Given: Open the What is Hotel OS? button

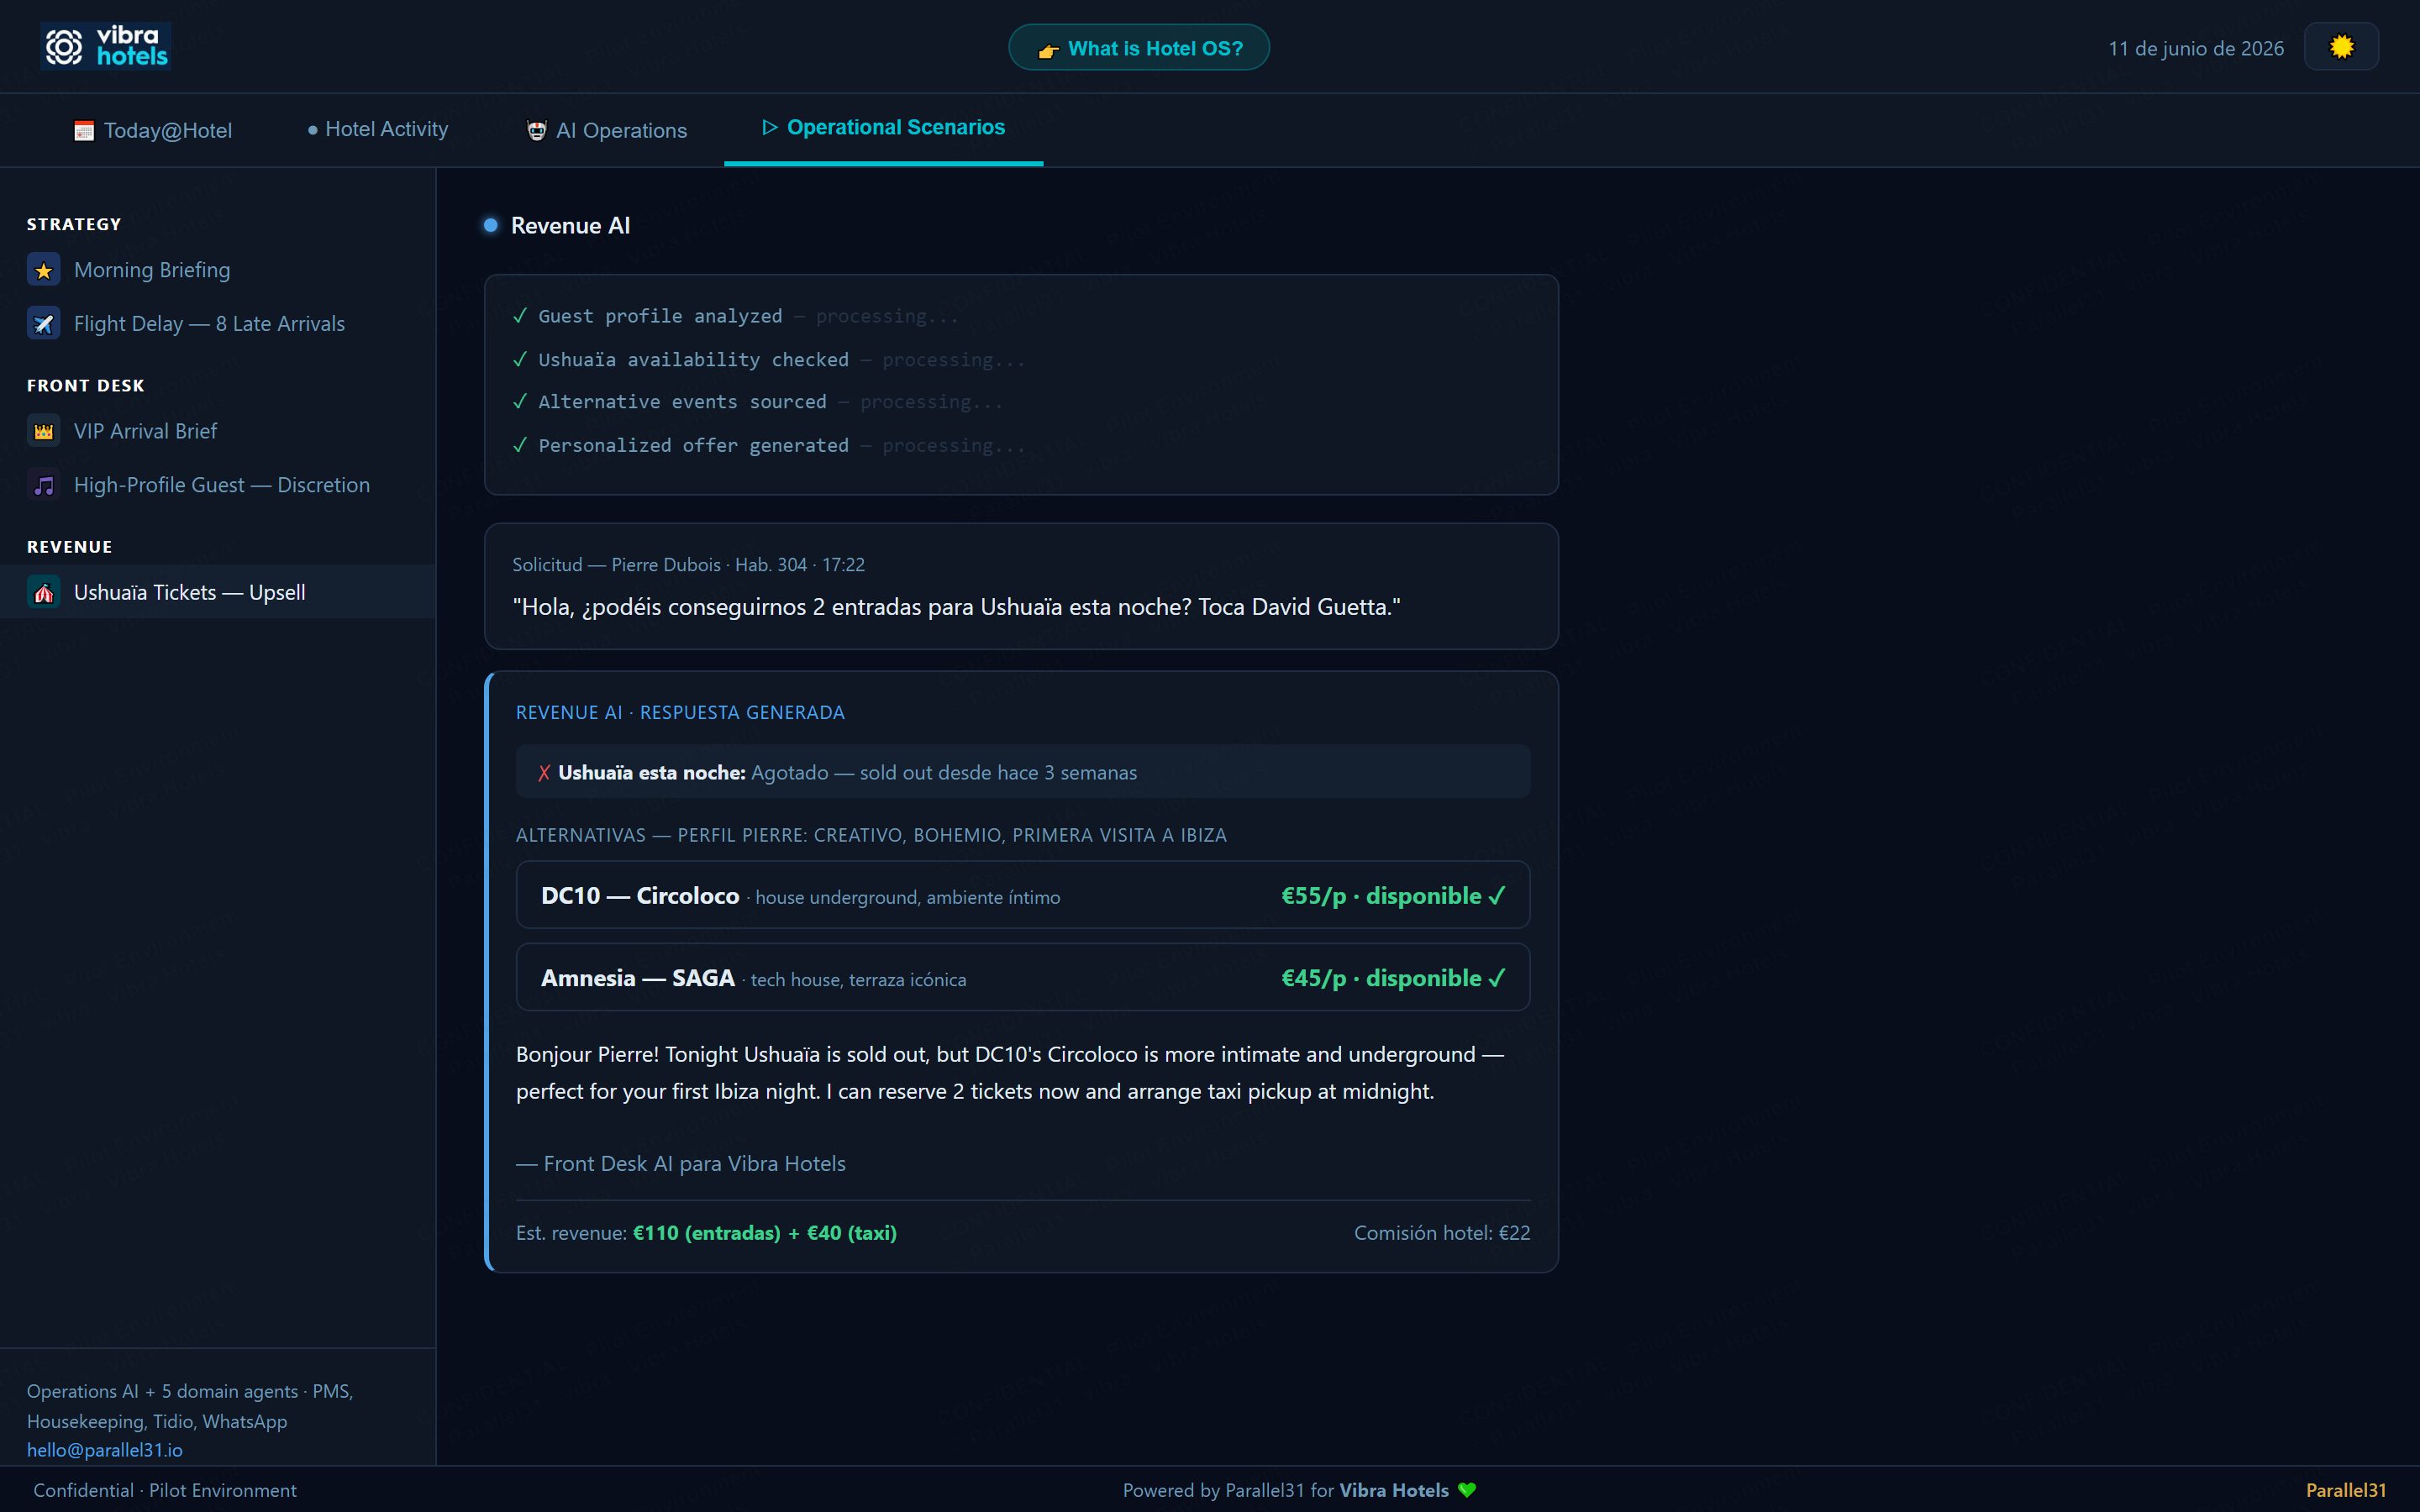Looking at the screenshot, I should click(x=1139, y=48).
